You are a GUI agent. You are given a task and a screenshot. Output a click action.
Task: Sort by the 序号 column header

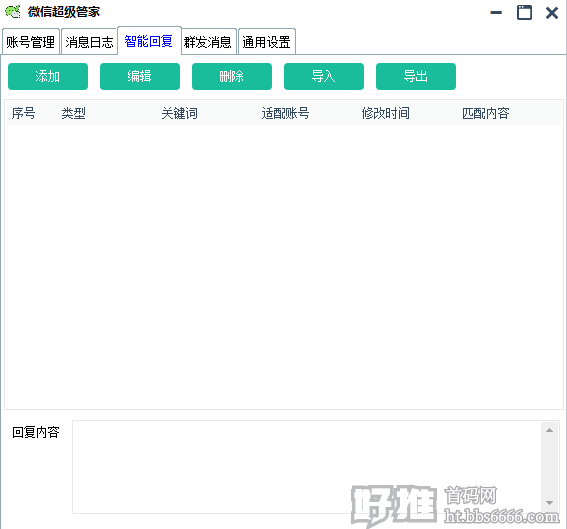24,113
